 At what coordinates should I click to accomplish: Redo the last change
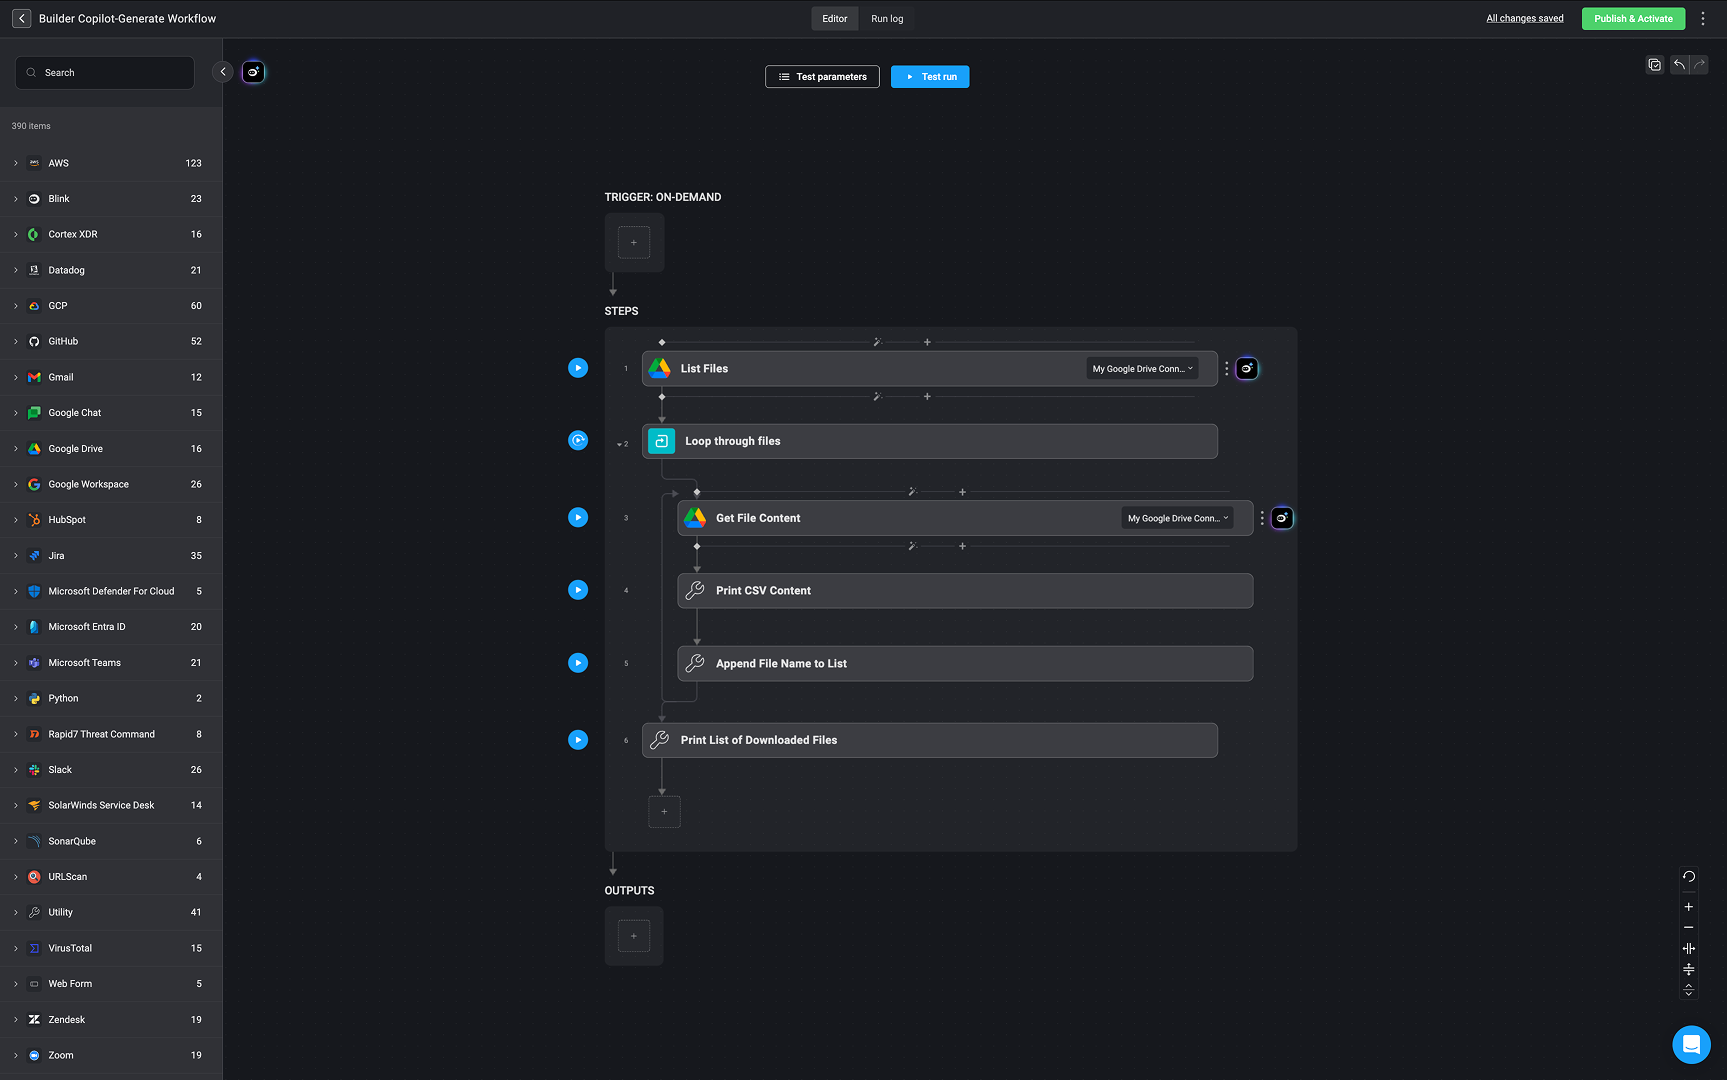coord(1699,65)
